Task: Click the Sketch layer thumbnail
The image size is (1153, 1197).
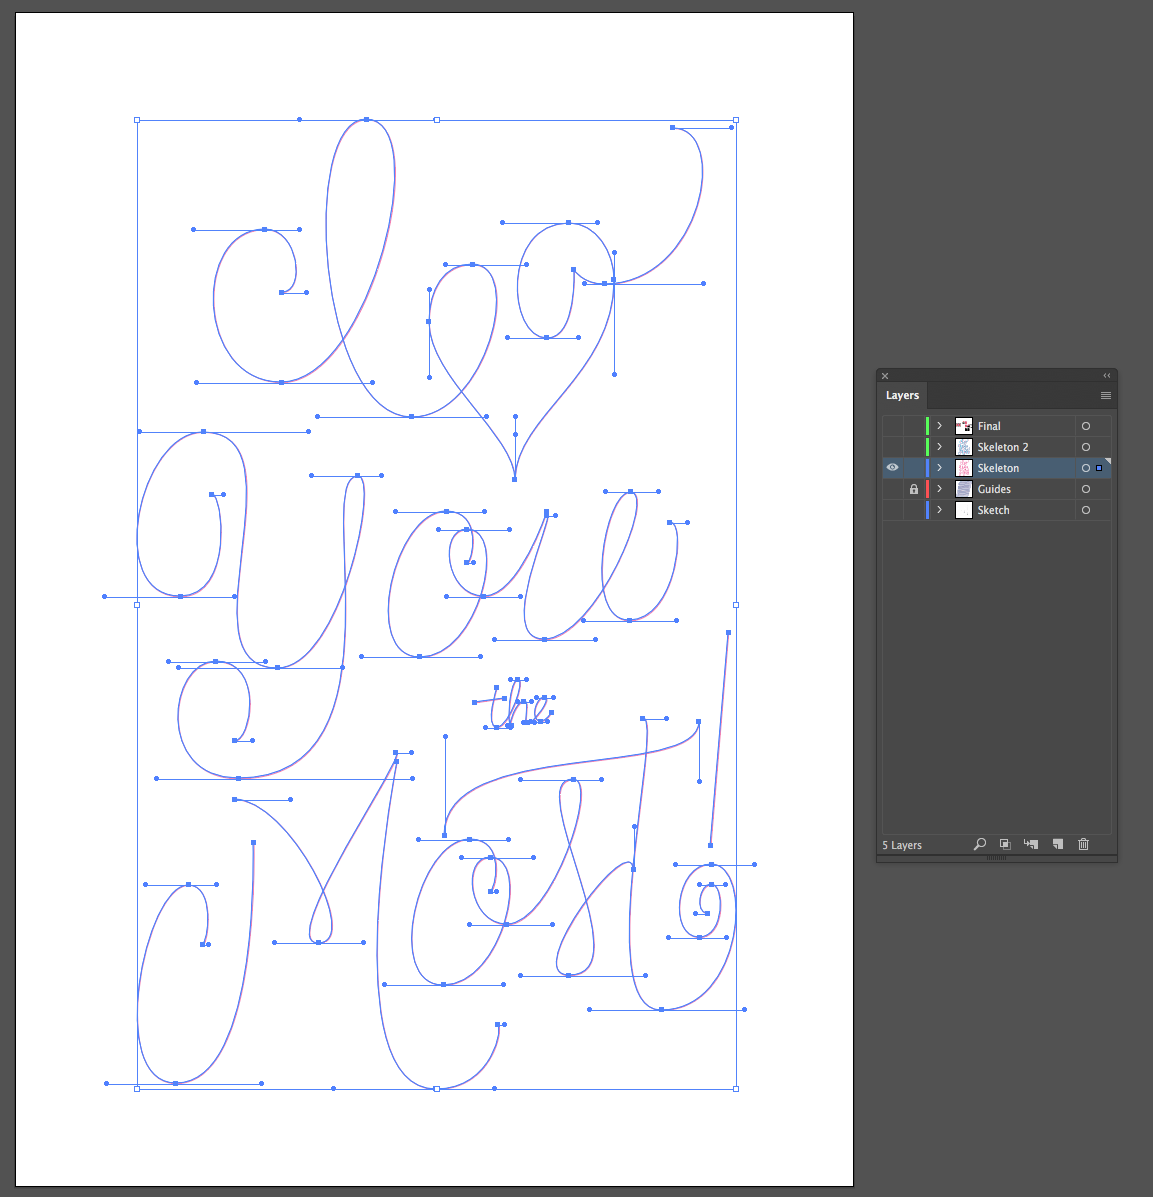Action: pyautogui.click(x=964, y=510)
